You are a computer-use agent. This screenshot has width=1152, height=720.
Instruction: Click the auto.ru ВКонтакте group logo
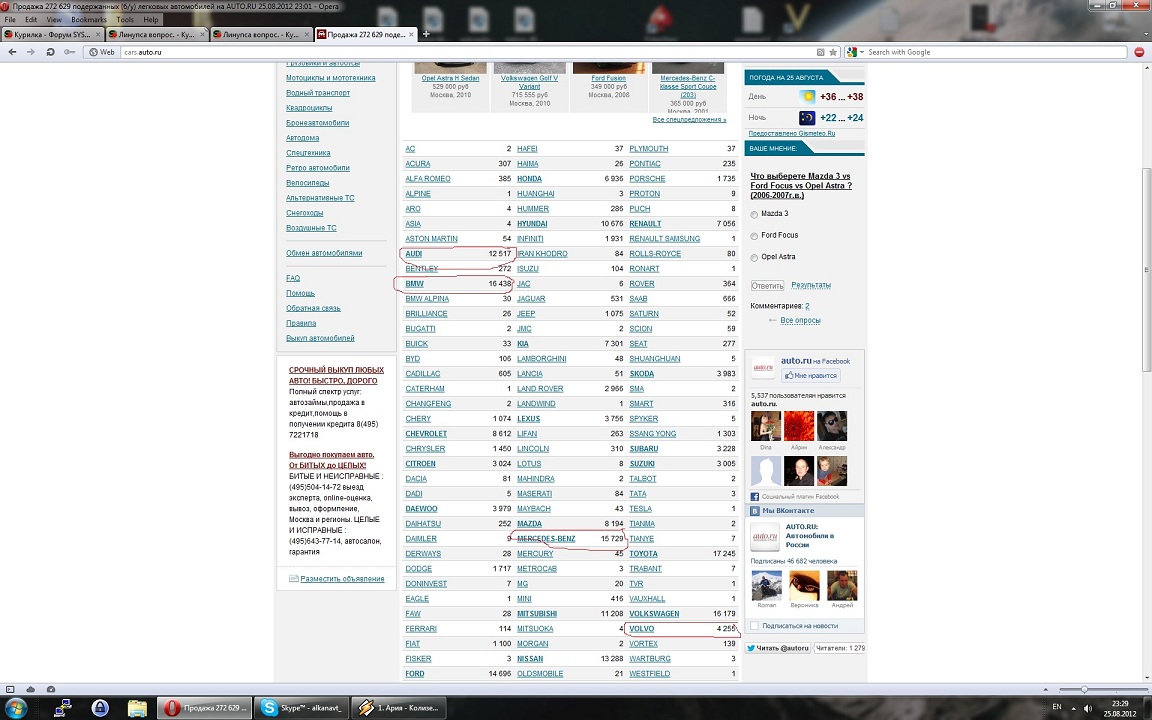click(x=765, y=537)
